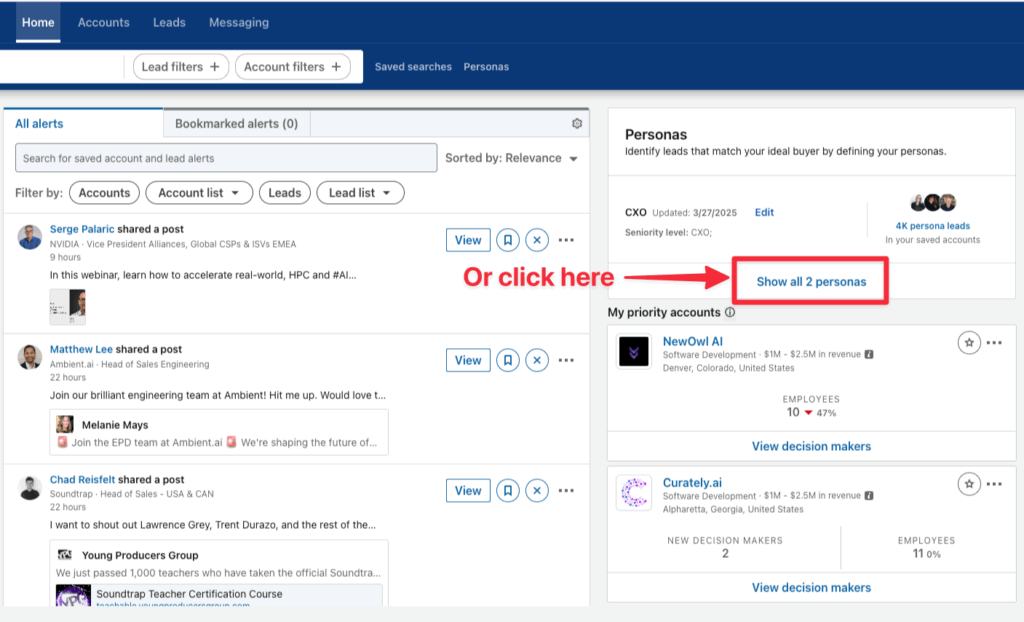Bookmark Serge Palaric's alert
This screenshot has height=622, width=1024.
507,240
